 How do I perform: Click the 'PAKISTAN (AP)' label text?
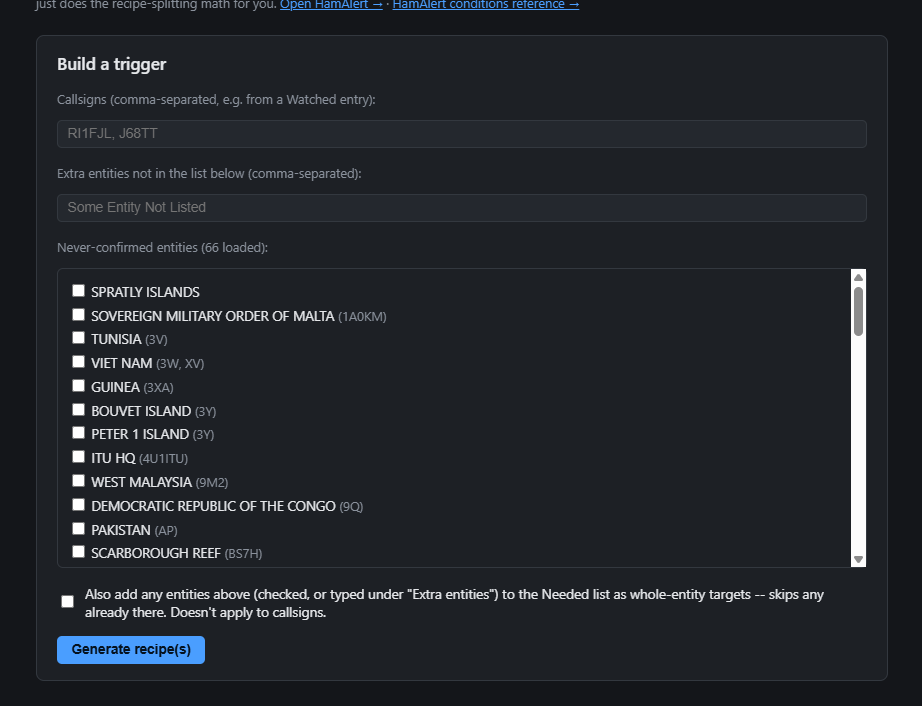point(134,530)
